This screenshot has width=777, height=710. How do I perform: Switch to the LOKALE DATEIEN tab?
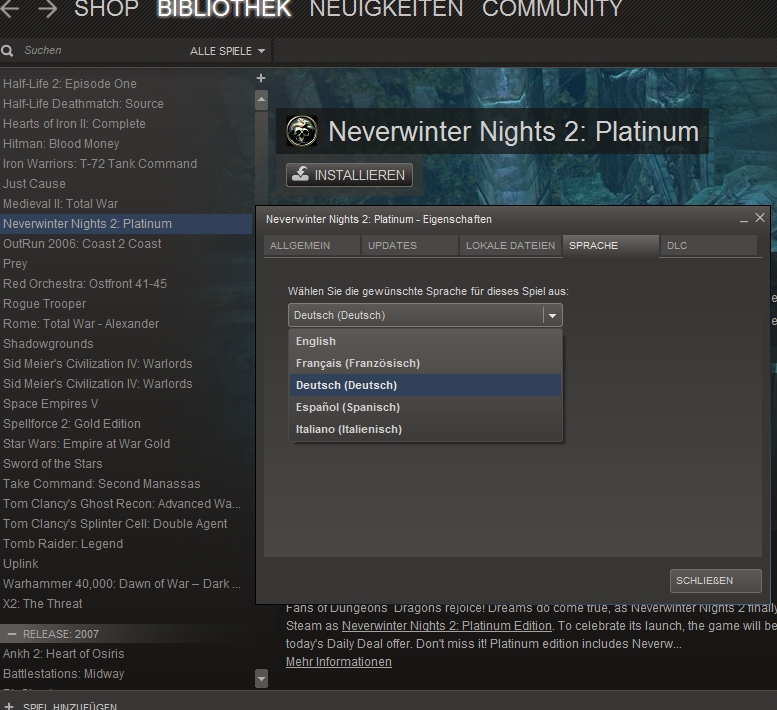510,246
